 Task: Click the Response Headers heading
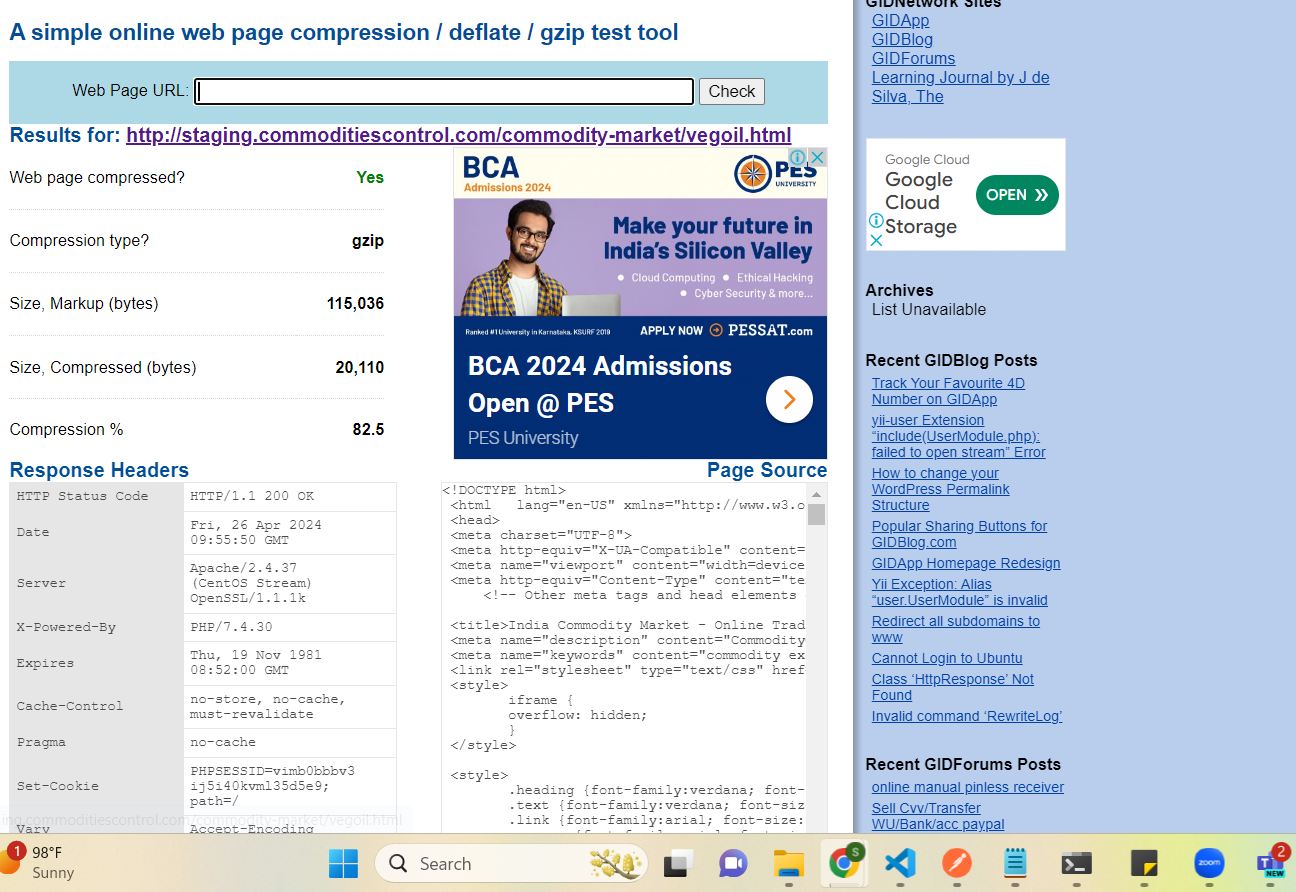pyautogui.click(x=99, y=470)
